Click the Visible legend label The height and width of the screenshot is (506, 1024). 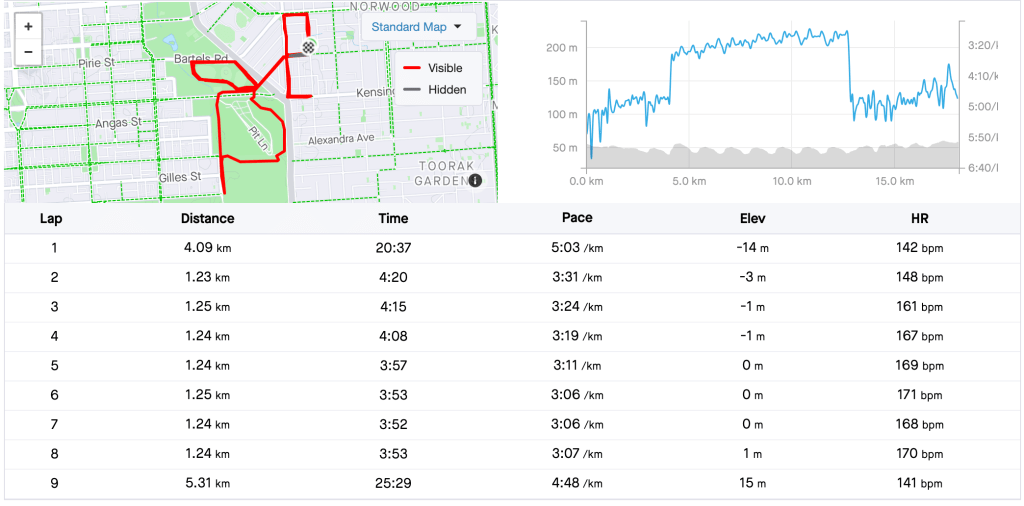click(445, 68)
